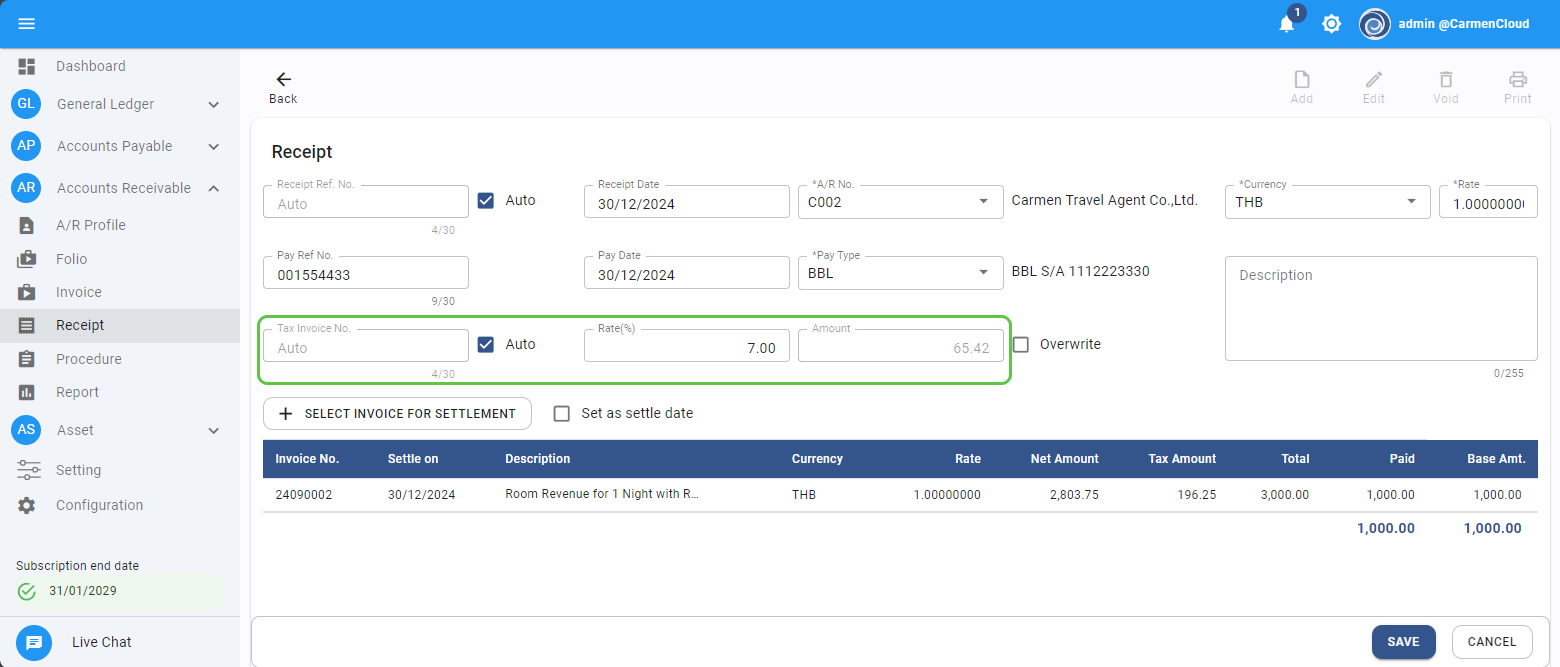Image resolution: width=1560 pixels, height=667 pixels.
Task: Enable the Overwrite checkbox
Action: (x=1021, y=344)
